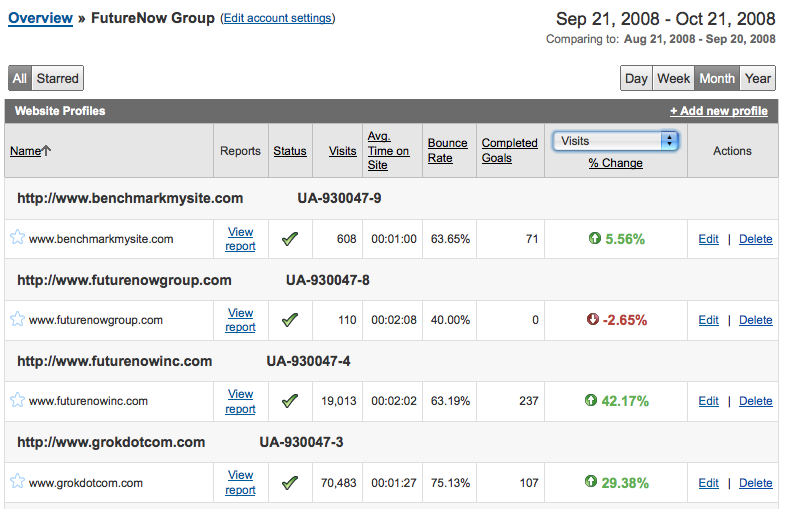The width and height of the screenshot is (791, 509).
Task: Click the green checkmark status for benchmarkmysite
Action: (x=290, y=239)
